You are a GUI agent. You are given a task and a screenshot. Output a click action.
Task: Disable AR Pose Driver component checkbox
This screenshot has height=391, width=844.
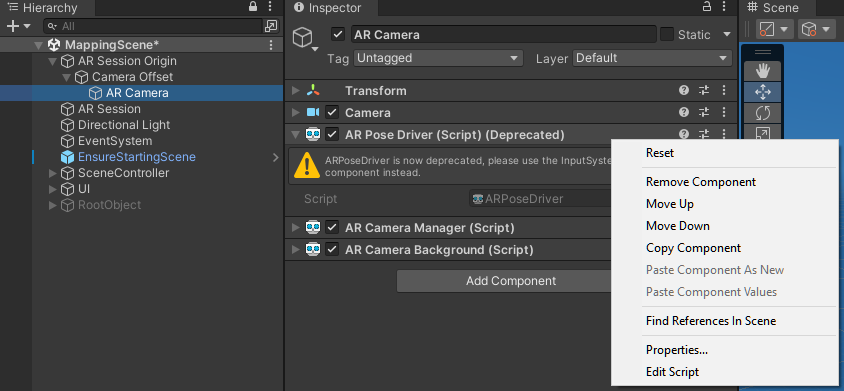(332, 135)
